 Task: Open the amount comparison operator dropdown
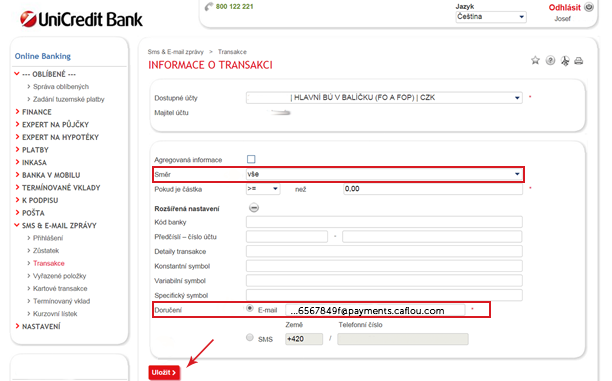(x=263, y=189)
